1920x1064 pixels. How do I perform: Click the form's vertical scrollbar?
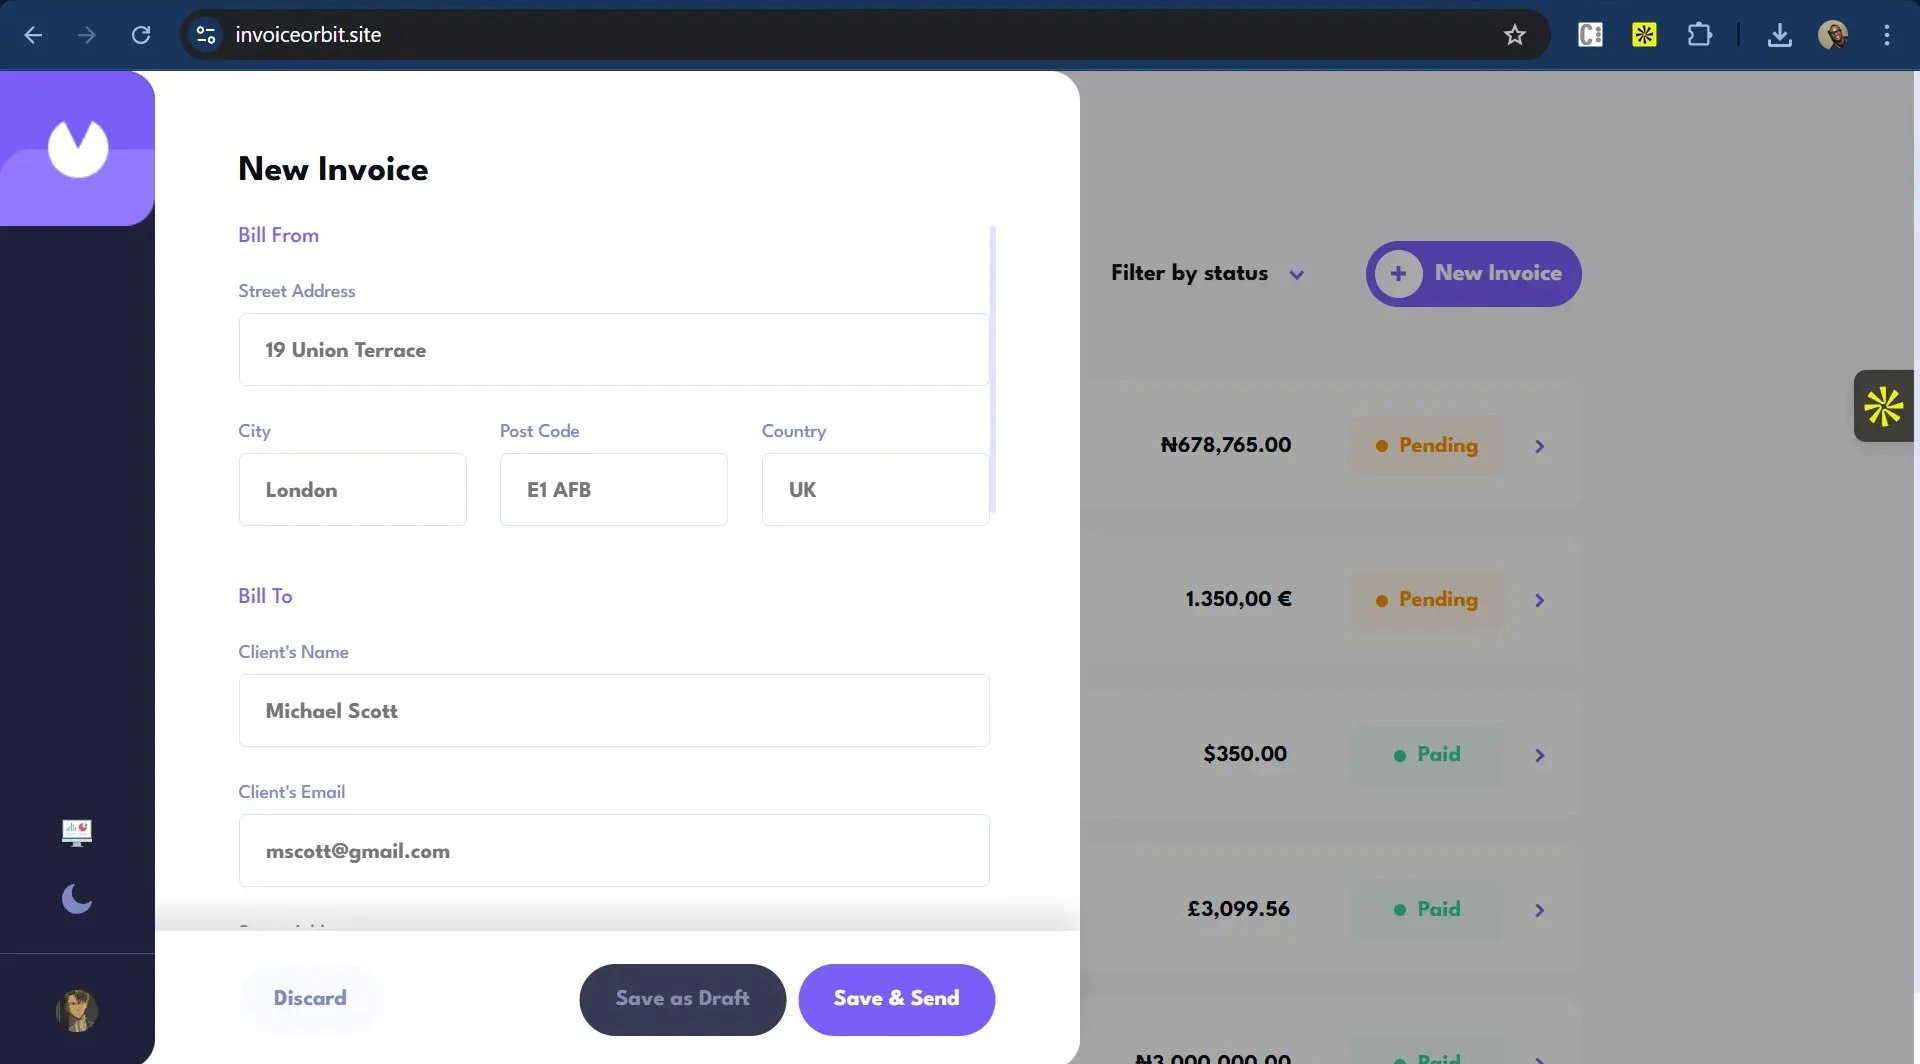point(992,370)
